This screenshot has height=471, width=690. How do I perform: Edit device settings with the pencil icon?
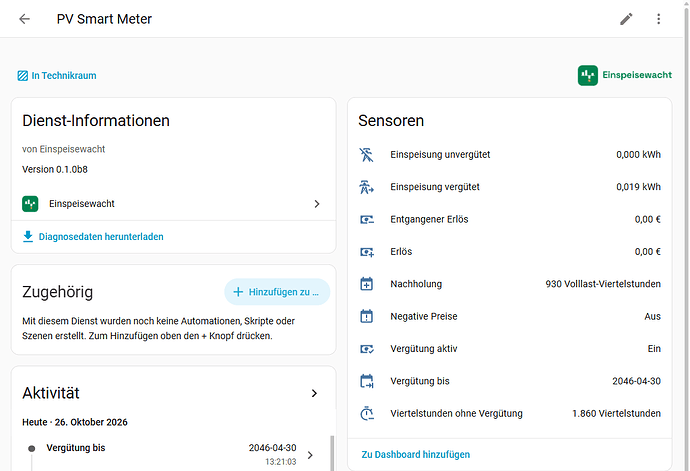tap(626, 19)
